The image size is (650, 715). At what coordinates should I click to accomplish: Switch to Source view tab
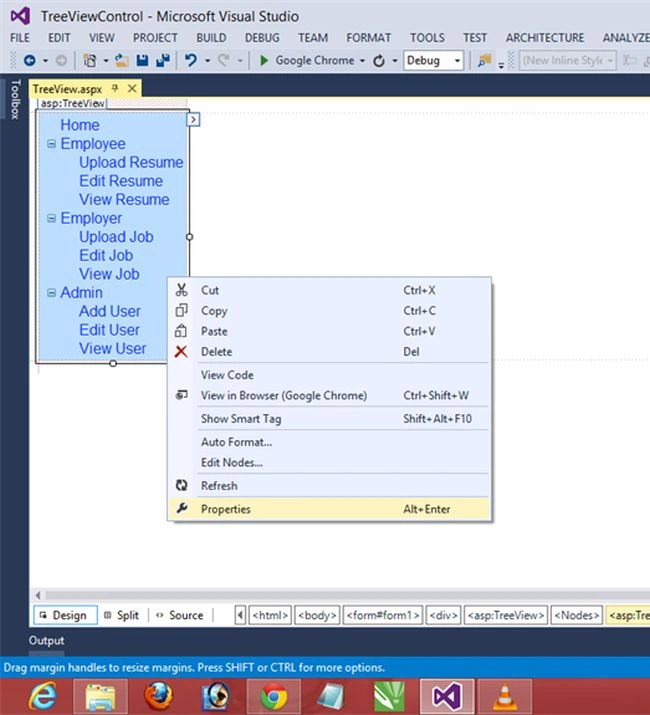pyautogui.click(x=180, y=615)
